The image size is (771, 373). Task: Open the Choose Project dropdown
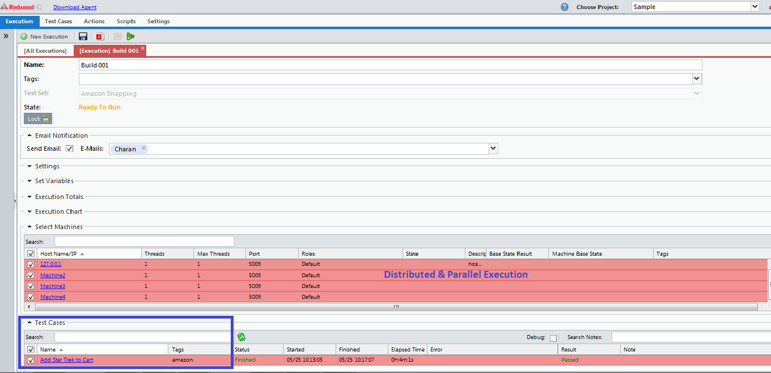click(755, 7)
